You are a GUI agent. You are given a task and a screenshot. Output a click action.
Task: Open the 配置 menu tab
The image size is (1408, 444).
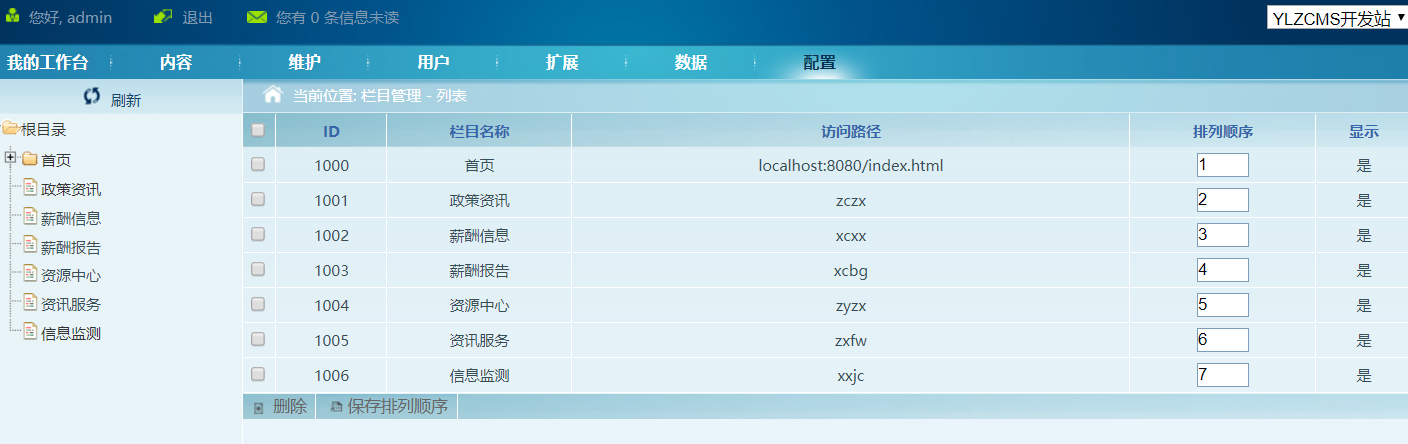click(x=819, y=62)
